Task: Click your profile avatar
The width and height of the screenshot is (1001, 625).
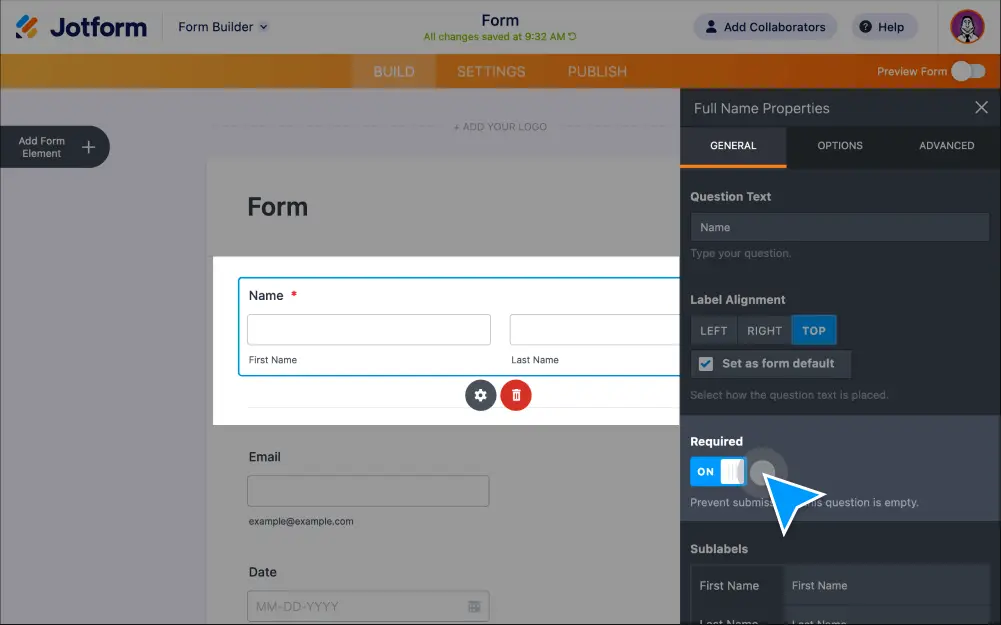Action: click(965, 27)
